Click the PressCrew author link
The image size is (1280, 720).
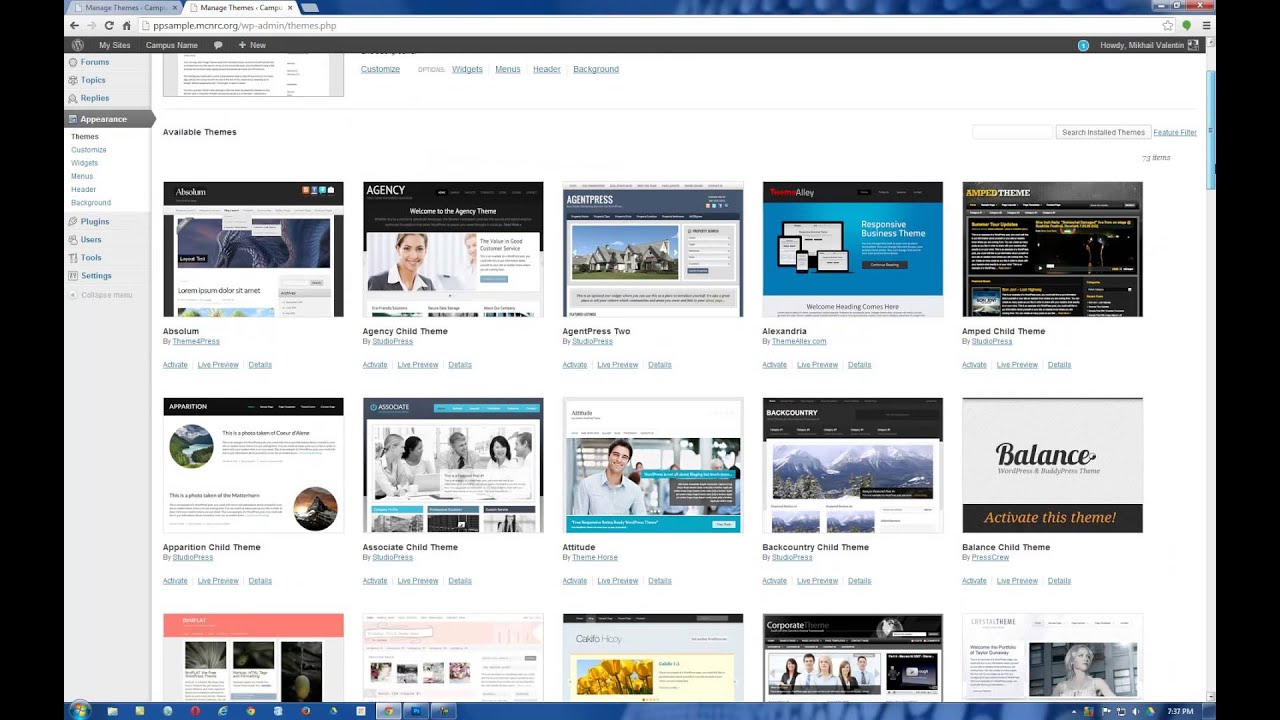coord(990,557)
